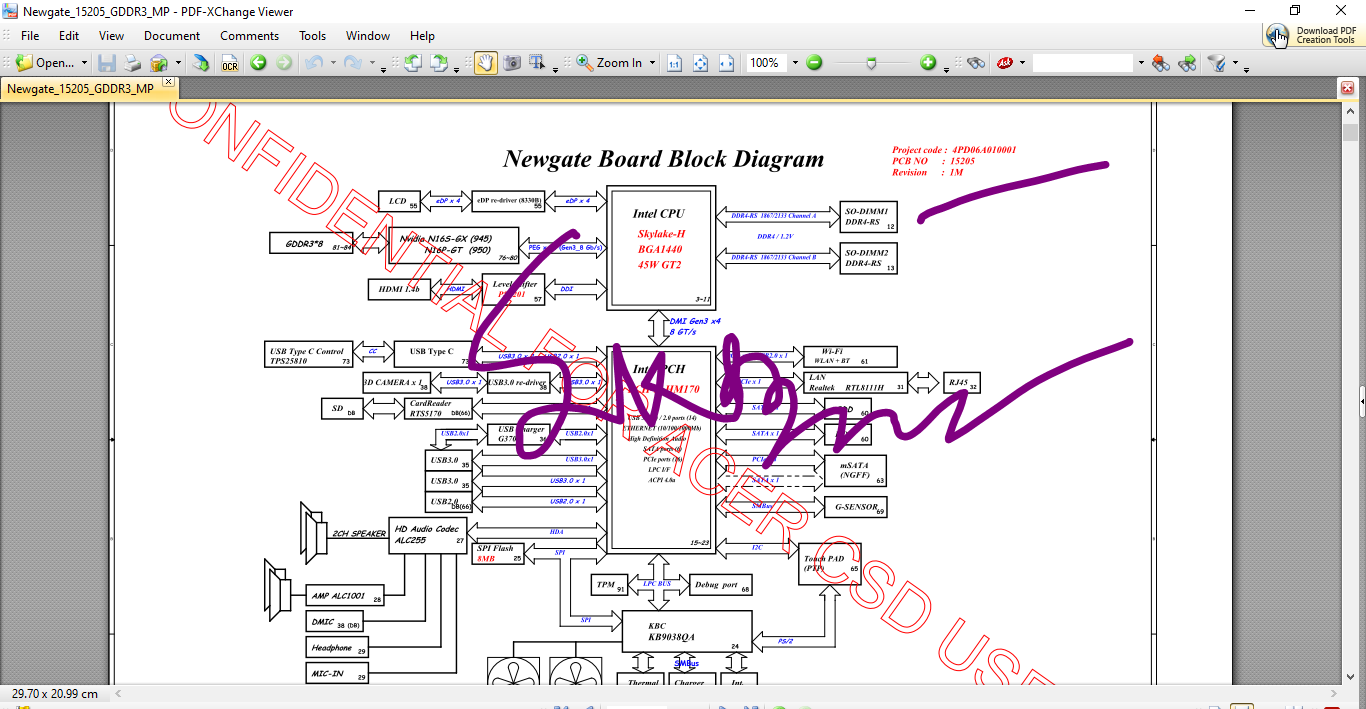Fit the whole page in window

(700, 63)
